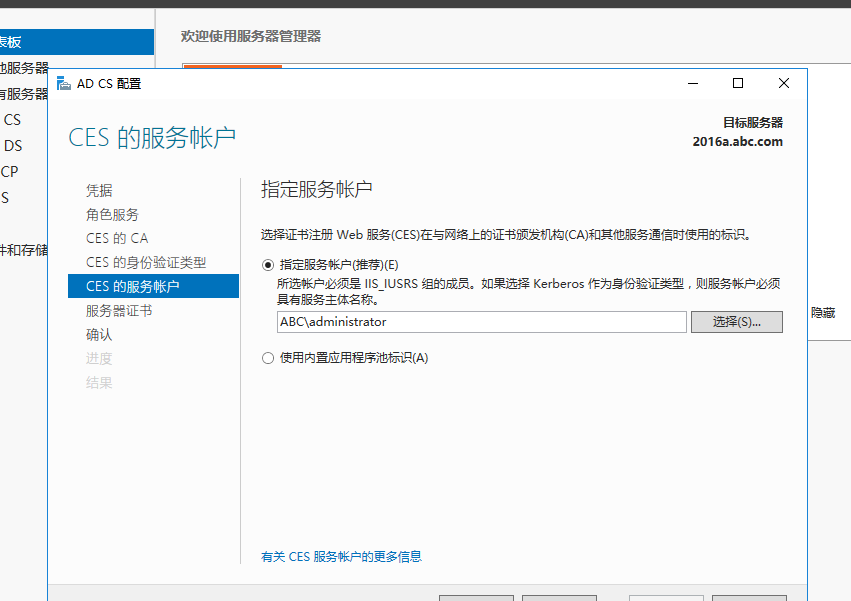Click the 选择(S) button

(736, 321)
